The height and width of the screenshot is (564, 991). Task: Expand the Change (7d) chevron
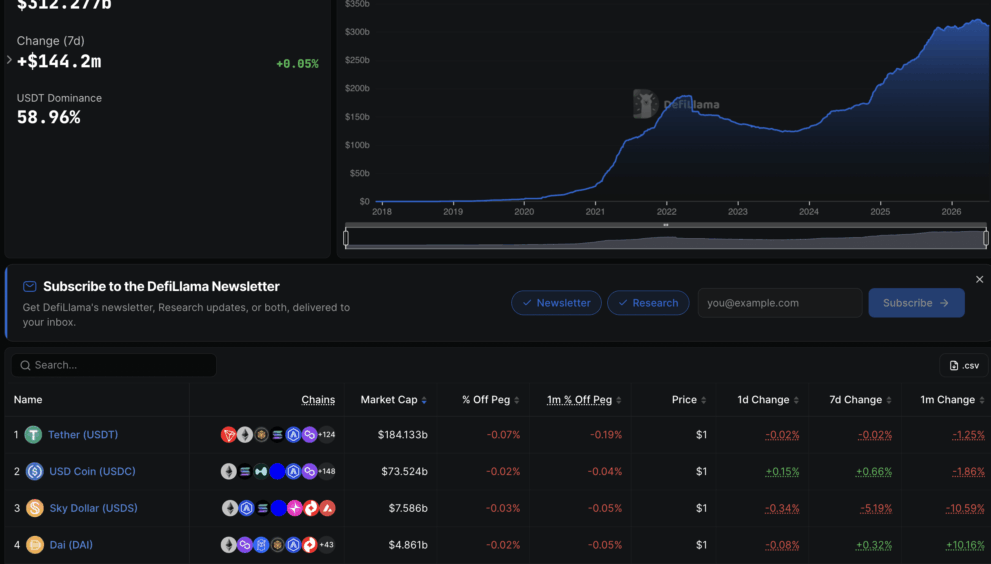coord(9,60)
